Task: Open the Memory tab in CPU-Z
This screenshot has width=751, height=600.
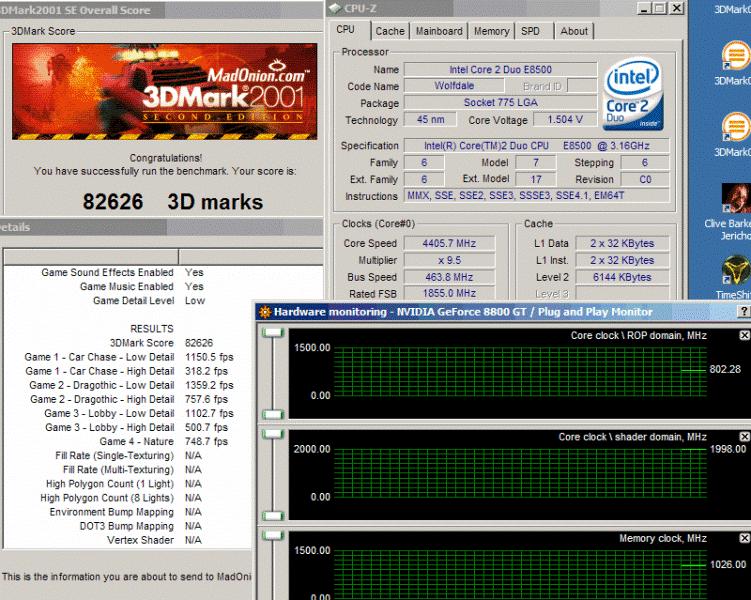Action: 491,31
